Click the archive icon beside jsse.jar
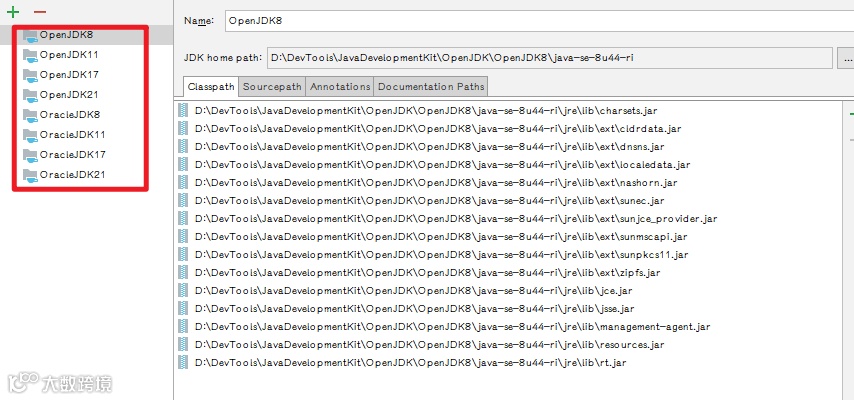This screenshot has height=400, width=854. coord(183,308)
